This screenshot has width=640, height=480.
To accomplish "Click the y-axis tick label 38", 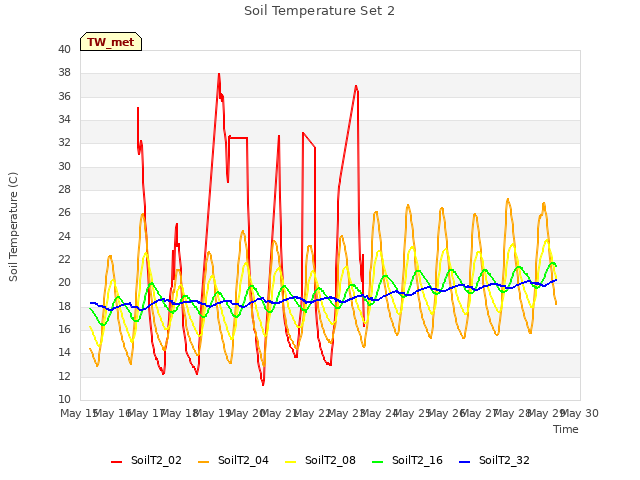I will pos(64,73).
